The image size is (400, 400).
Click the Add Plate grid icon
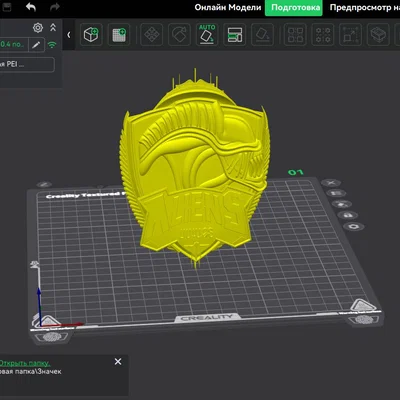[x=119, y=34]
